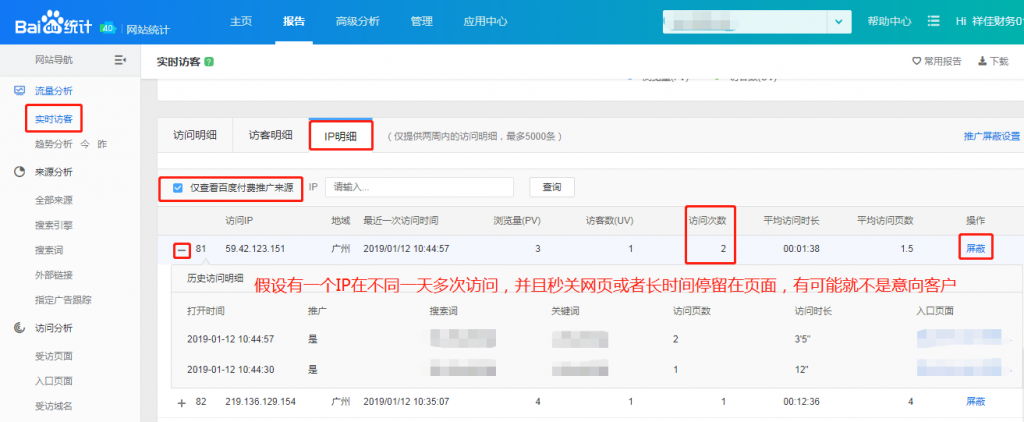
Task: Click visit duration 00:12:36 in row 82
Action: (801, 401)
